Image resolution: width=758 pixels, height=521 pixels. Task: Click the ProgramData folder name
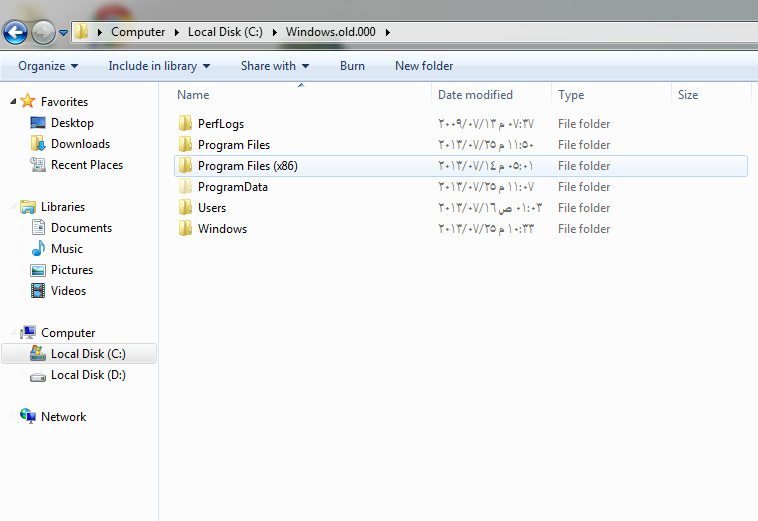[x=233, y=187]
